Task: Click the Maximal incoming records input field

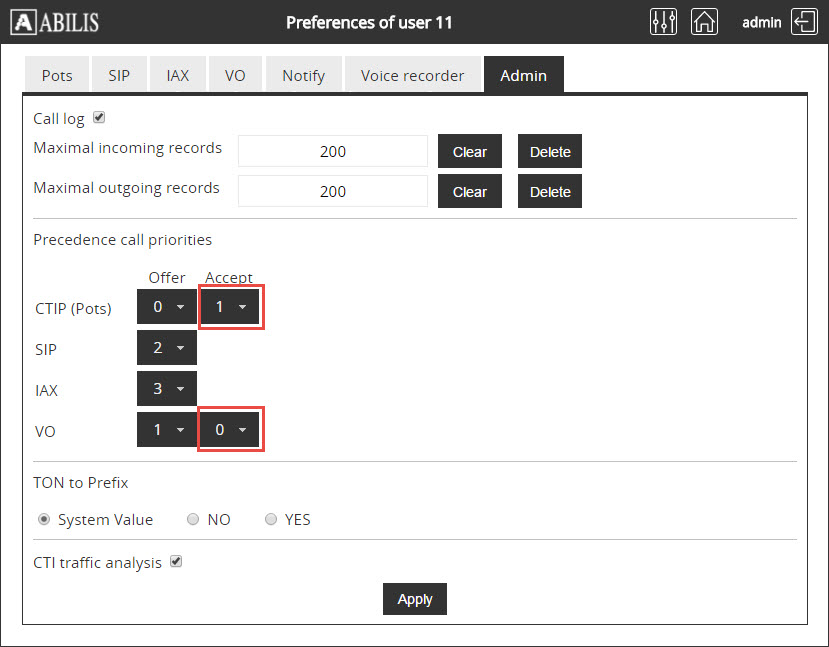Action: pos(333,152)
